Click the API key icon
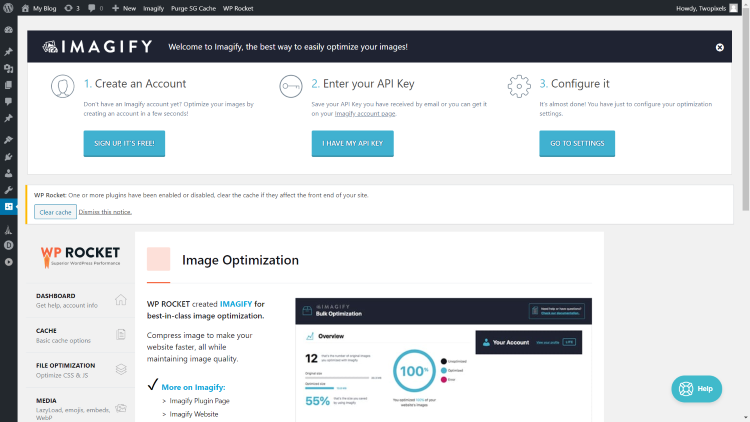 coord(291,86)
